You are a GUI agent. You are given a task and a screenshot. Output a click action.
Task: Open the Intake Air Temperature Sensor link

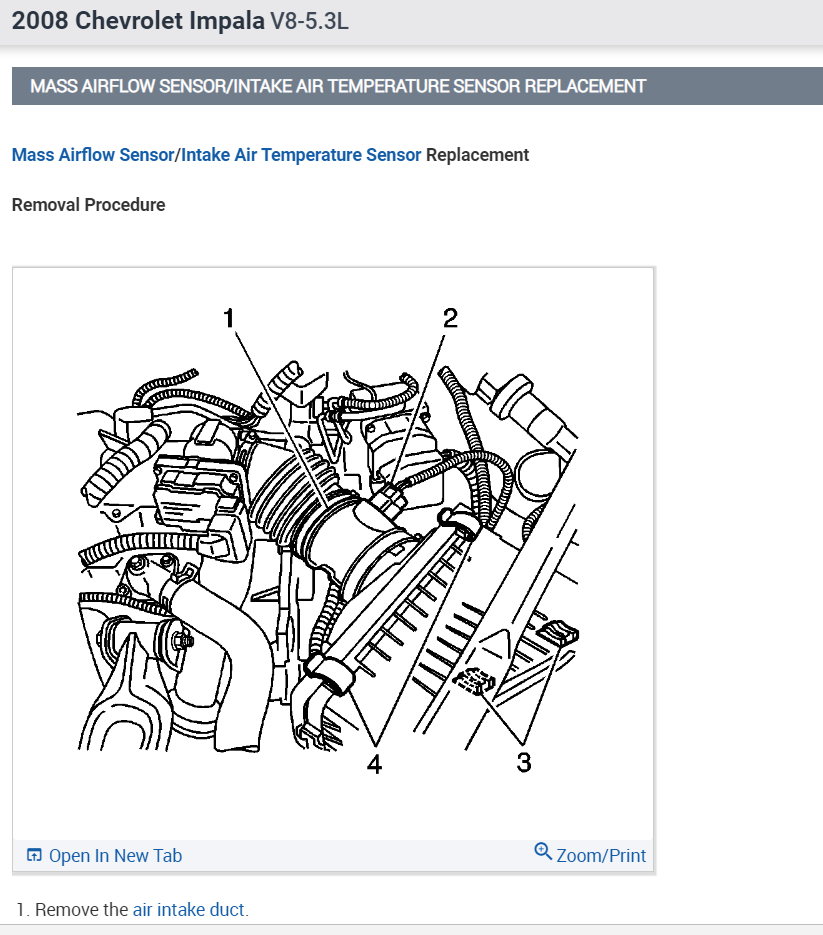(x=301, y=155)
